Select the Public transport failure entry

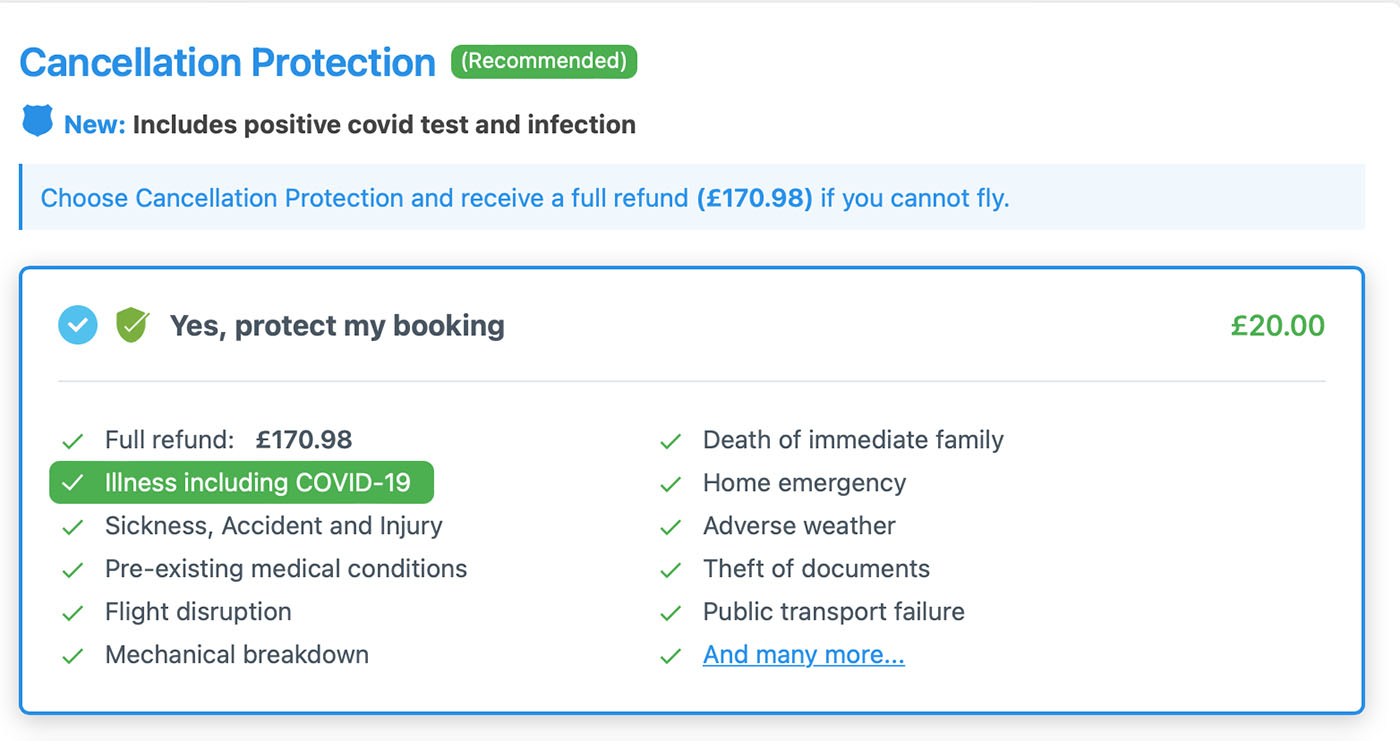coord(833,611)
